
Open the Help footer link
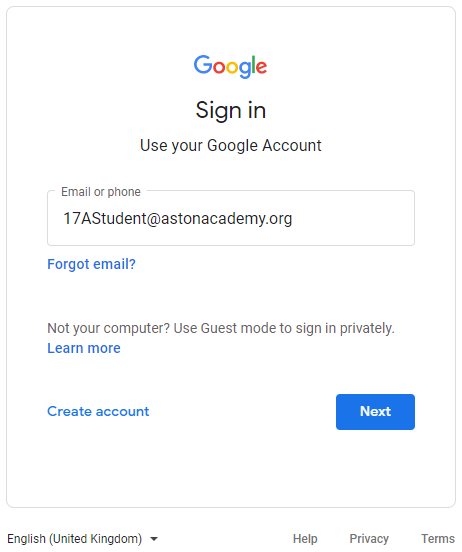[305, 539]
